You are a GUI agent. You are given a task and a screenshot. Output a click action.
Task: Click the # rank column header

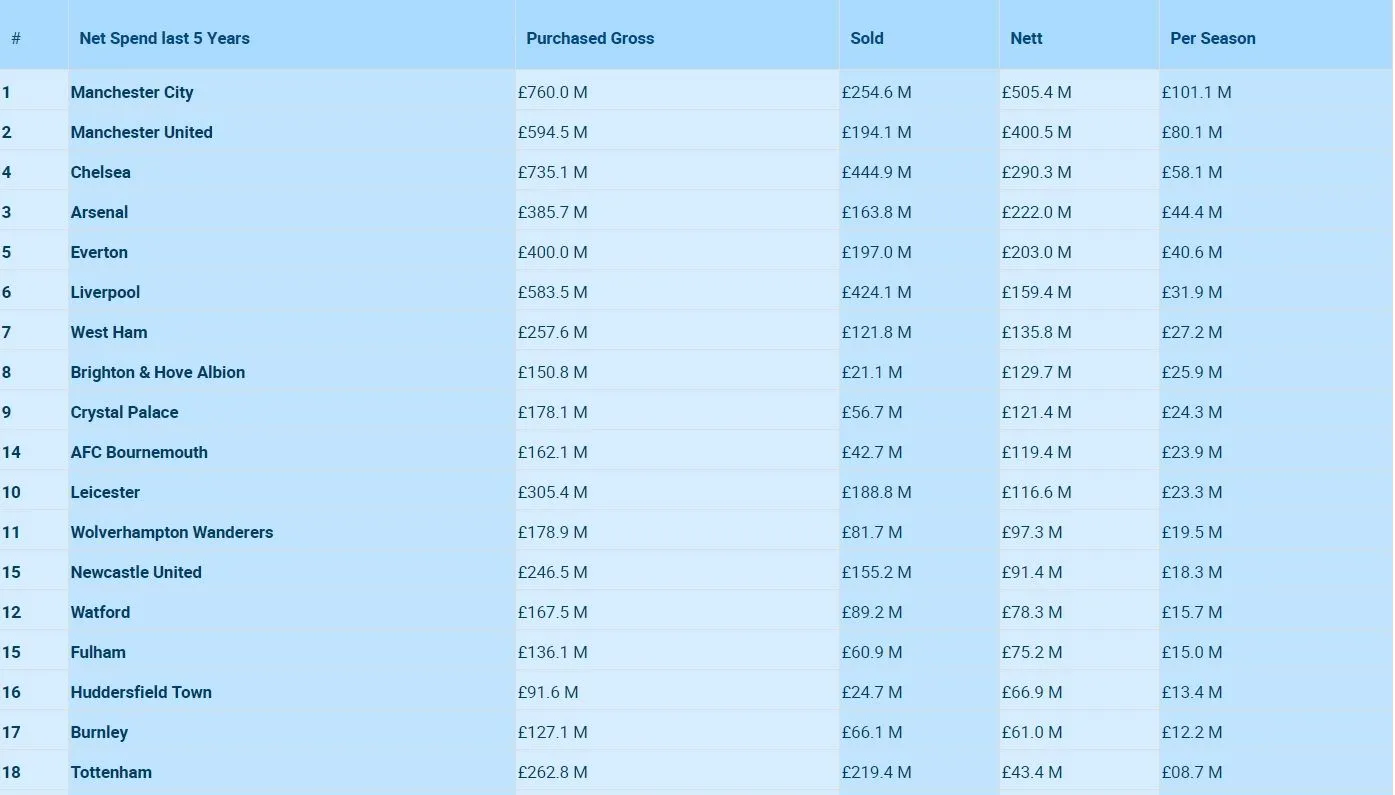click(x=16, y=39)
